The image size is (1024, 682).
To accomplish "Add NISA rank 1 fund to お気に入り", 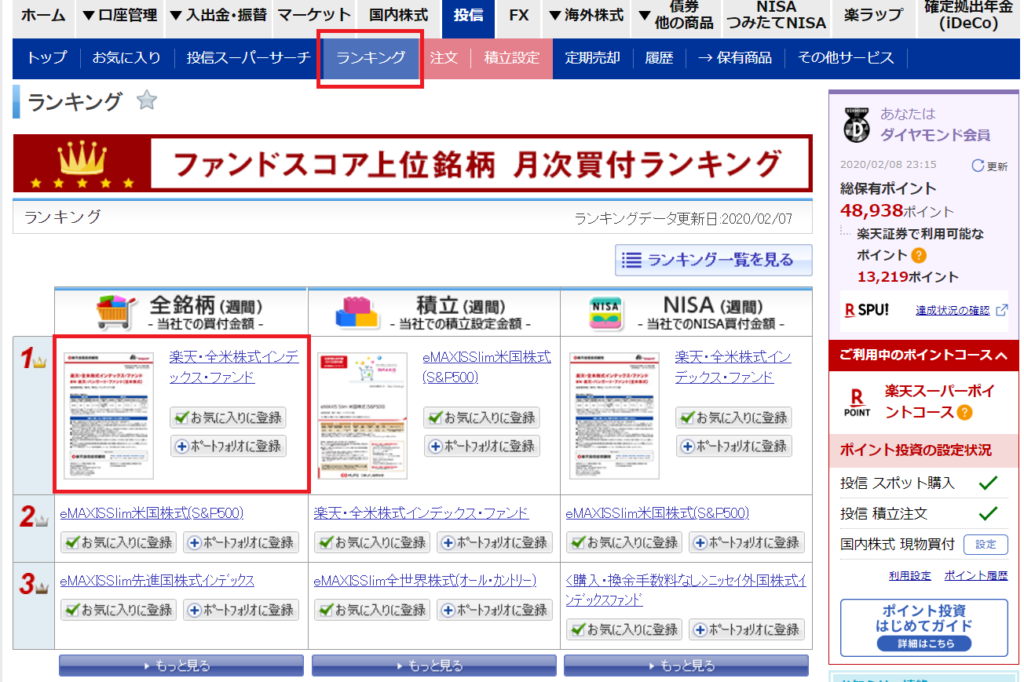I will (x=733, y=417).
